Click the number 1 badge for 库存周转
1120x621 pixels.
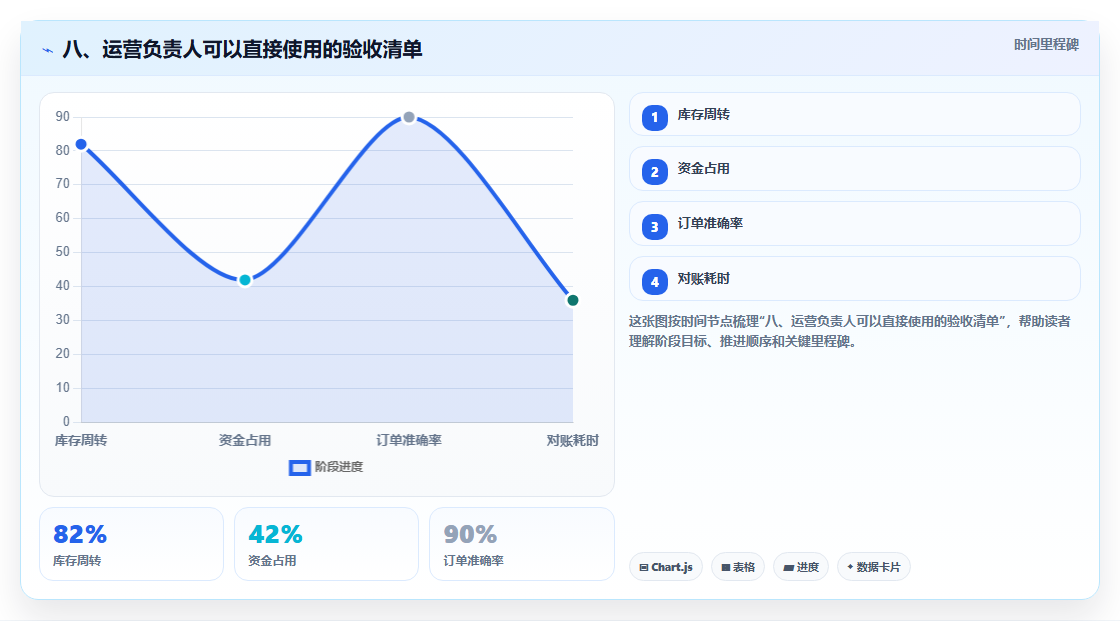654,118
